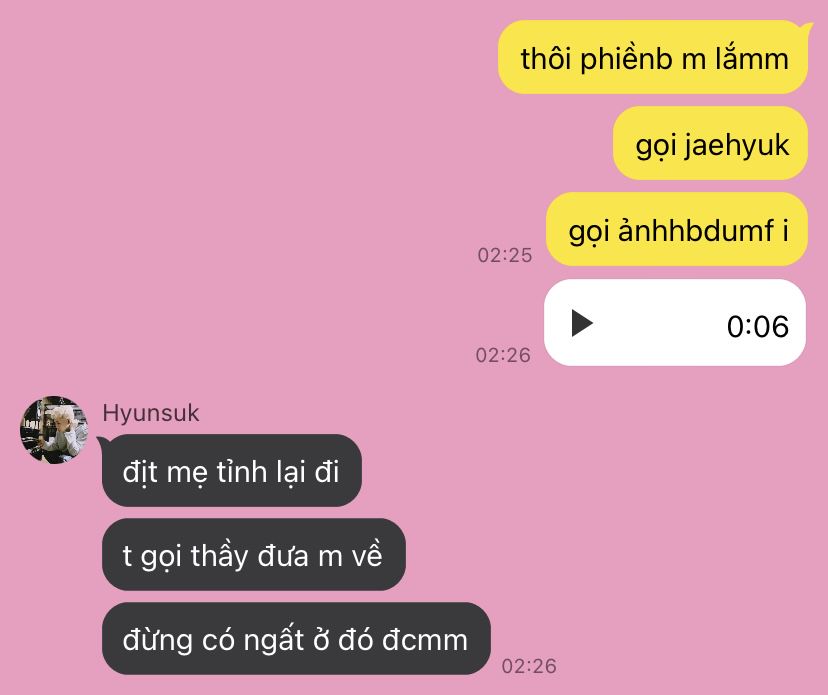Tap the 0:06 voice message duration
Screen dimensions: 828x695
coord(758,326)
